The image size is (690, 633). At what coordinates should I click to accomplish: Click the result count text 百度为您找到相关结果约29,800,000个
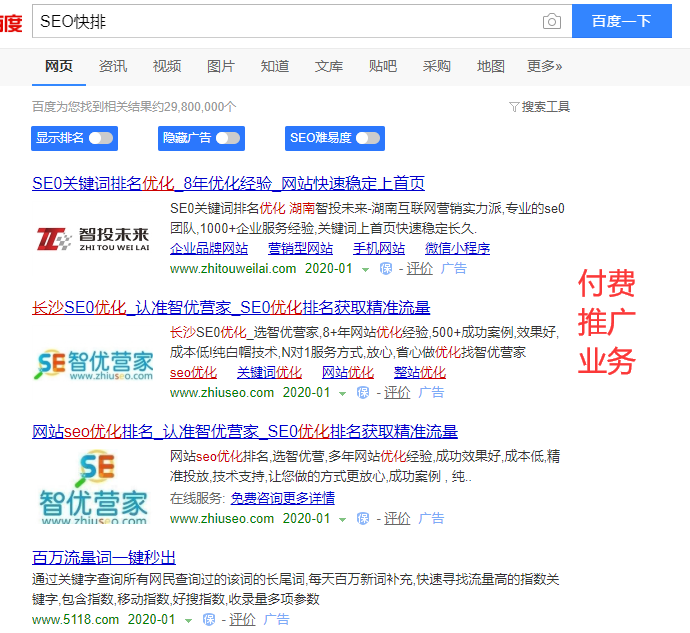pyautogui.click(x=134, y=107)
